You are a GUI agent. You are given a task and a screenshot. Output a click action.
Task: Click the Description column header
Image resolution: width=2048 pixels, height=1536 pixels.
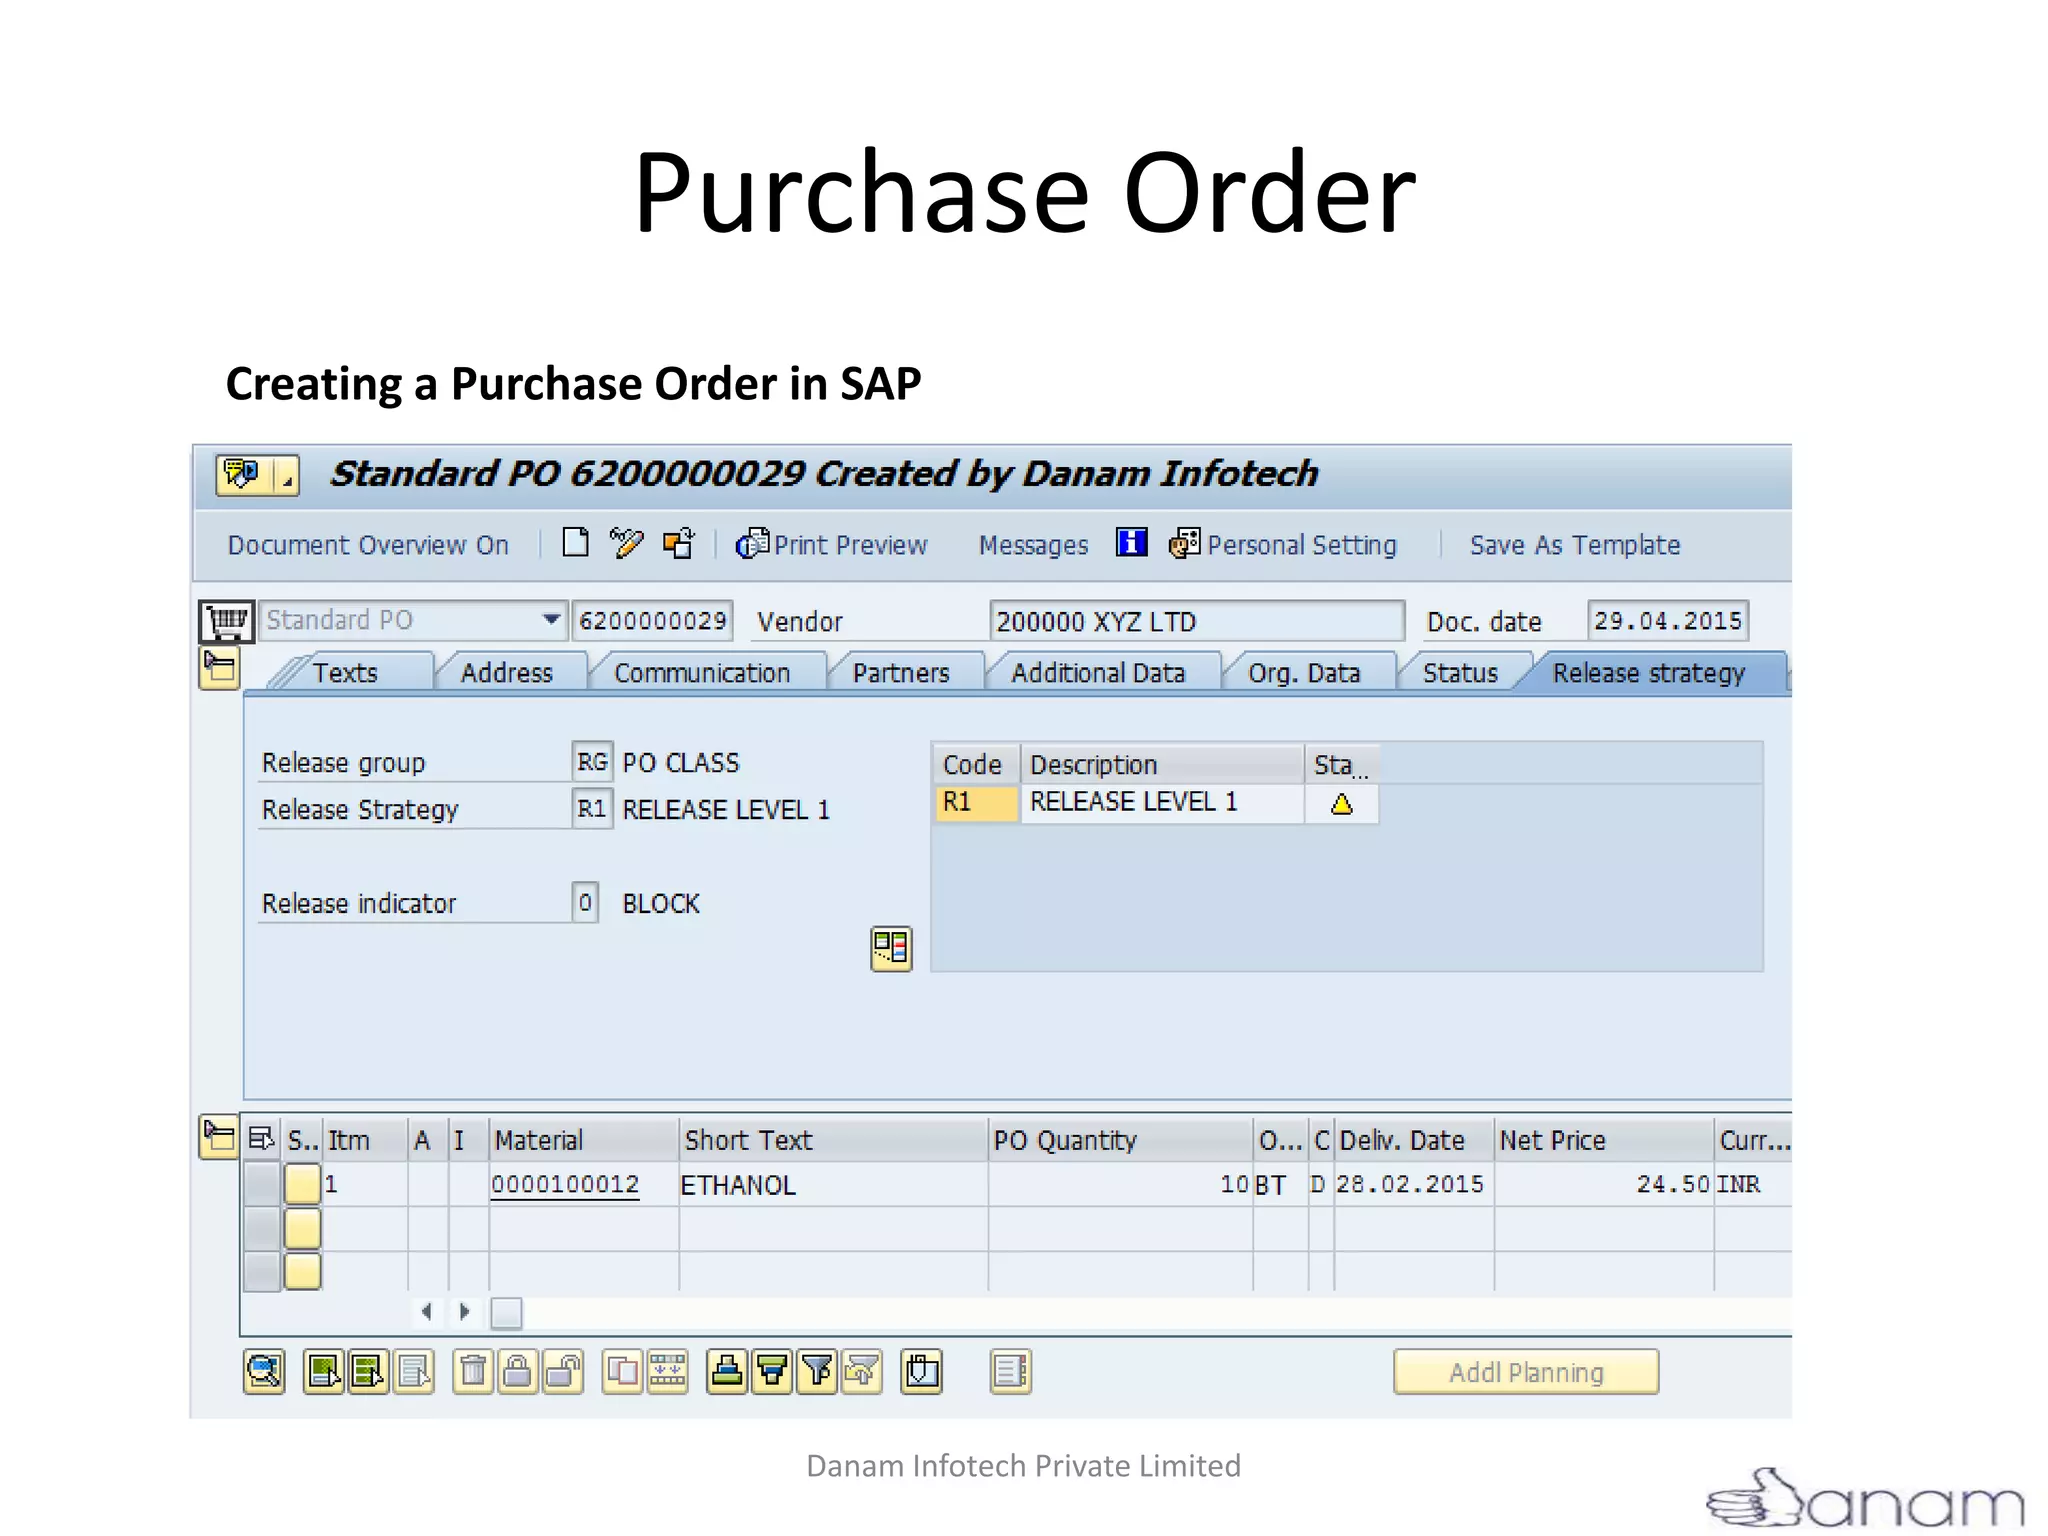(x=1162, y=765)
